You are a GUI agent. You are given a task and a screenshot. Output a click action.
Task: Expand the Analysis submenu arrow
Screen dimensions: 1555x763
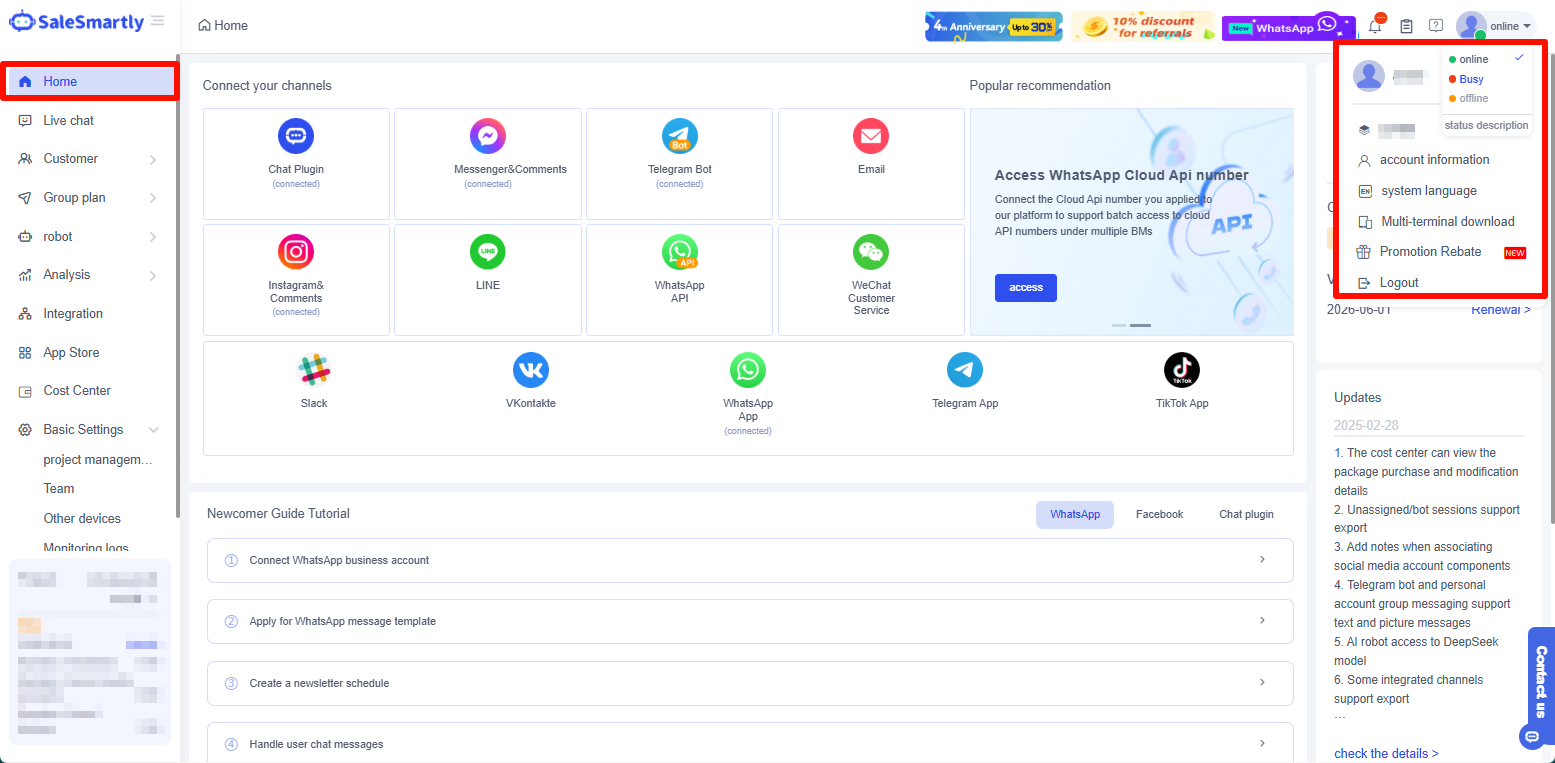tap(153, 275)
